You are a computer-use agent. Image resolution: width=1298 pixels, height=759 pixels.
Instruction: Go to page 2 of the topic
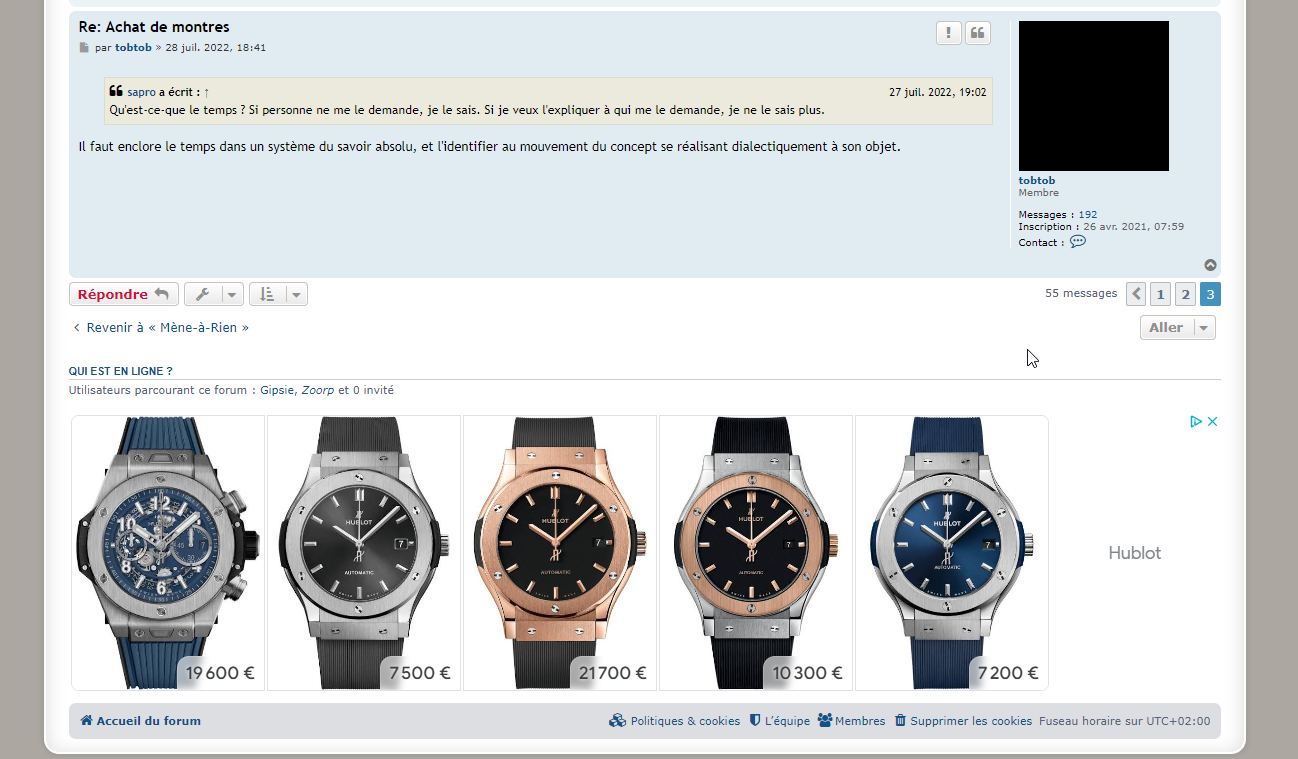(1185, 294)
